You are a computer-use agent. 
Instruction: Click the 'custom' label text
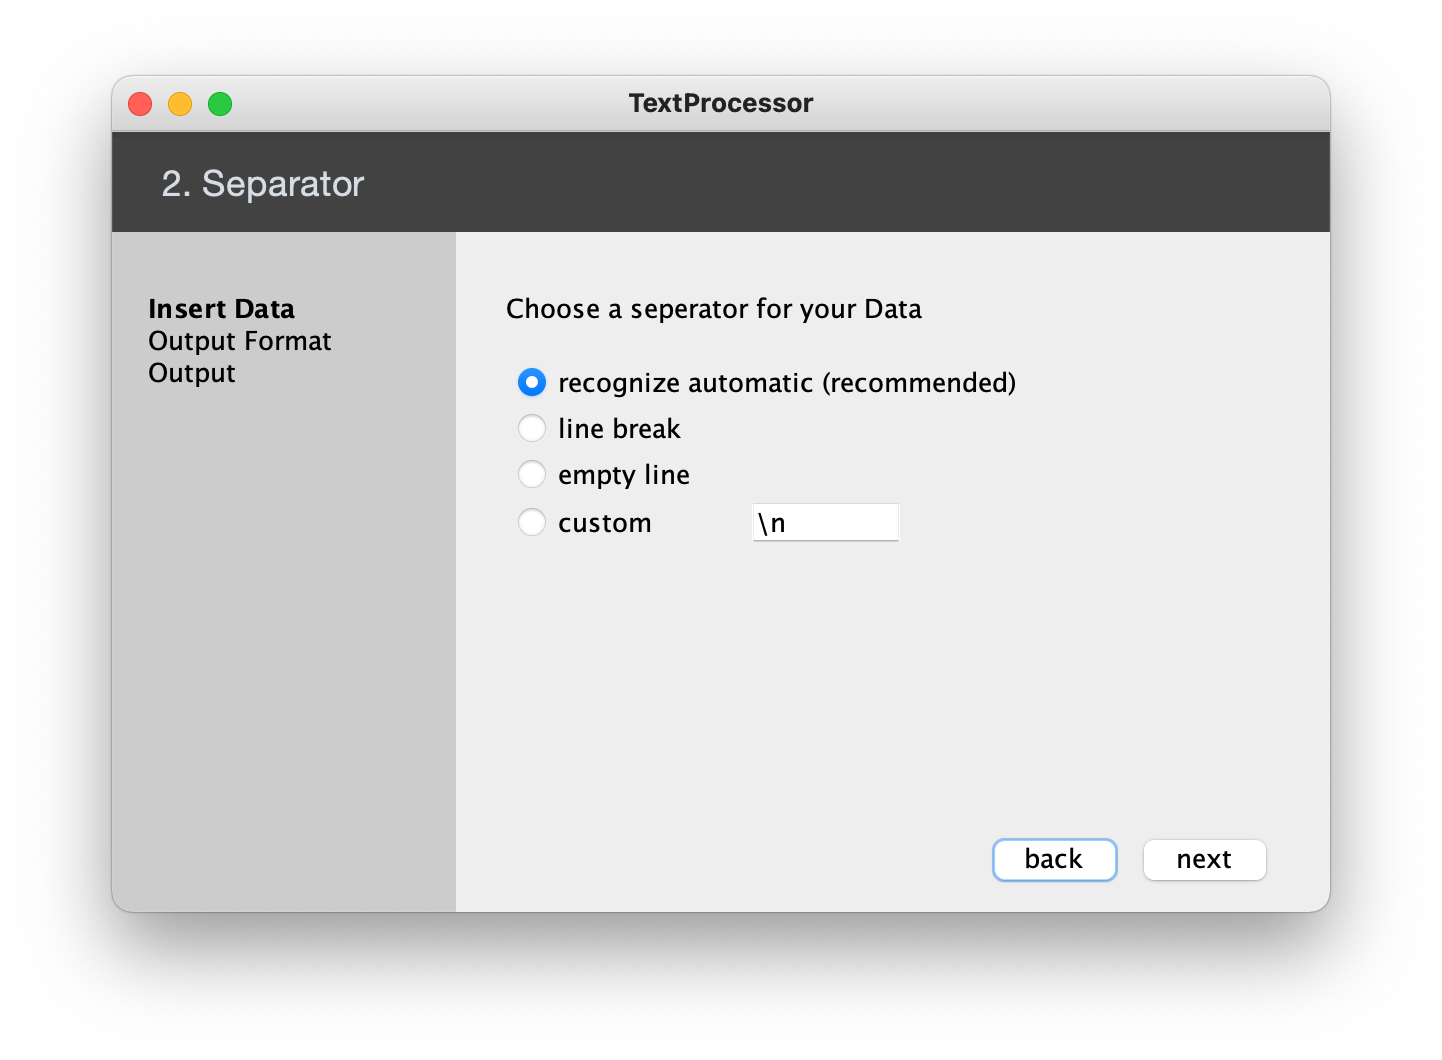click(x=605, y=523)
